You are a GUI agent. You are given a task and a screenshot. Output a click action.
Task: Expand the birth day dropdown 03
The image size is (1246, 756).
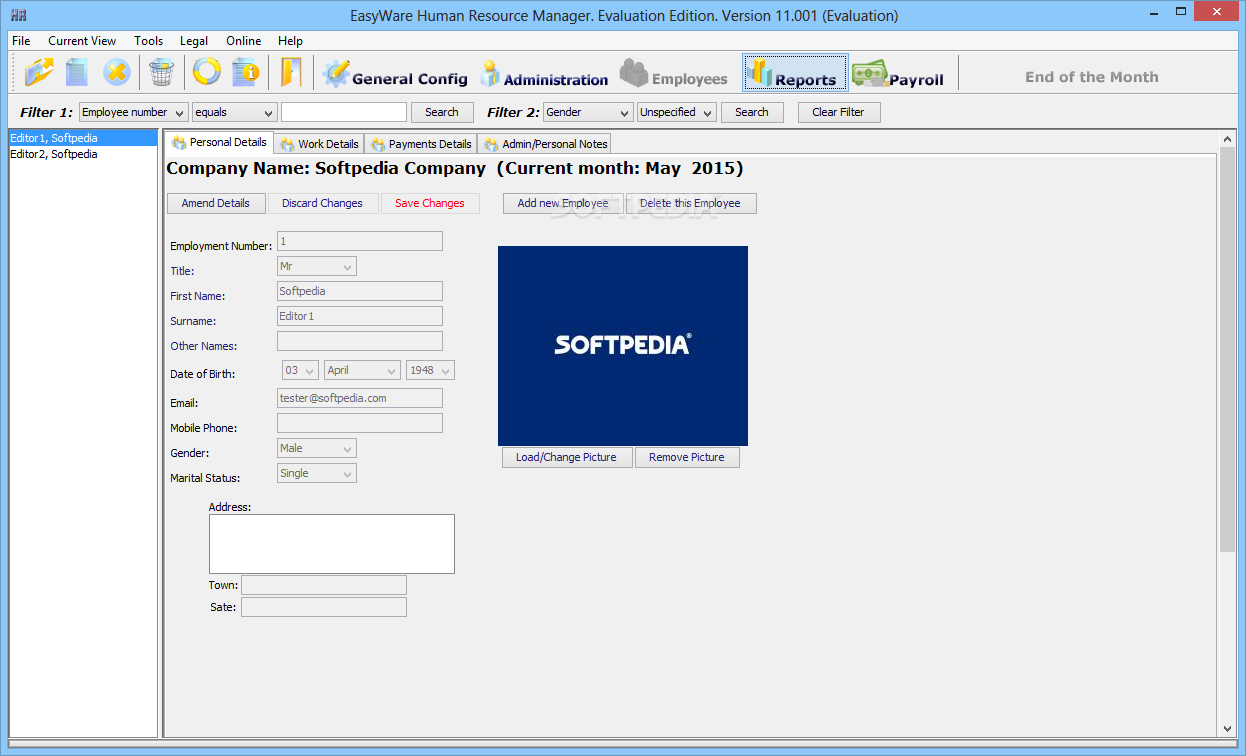300,370
